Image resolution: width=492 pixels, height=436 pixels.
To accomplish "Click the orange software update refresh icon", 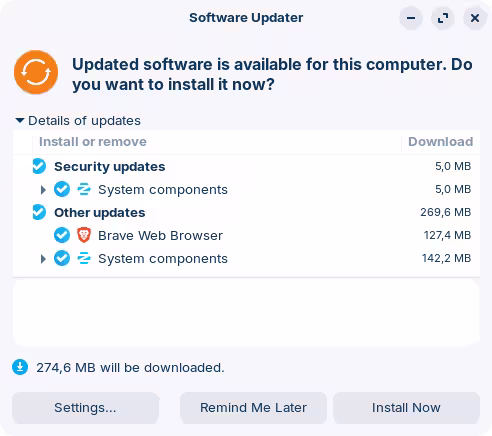I will click(36, 72).
